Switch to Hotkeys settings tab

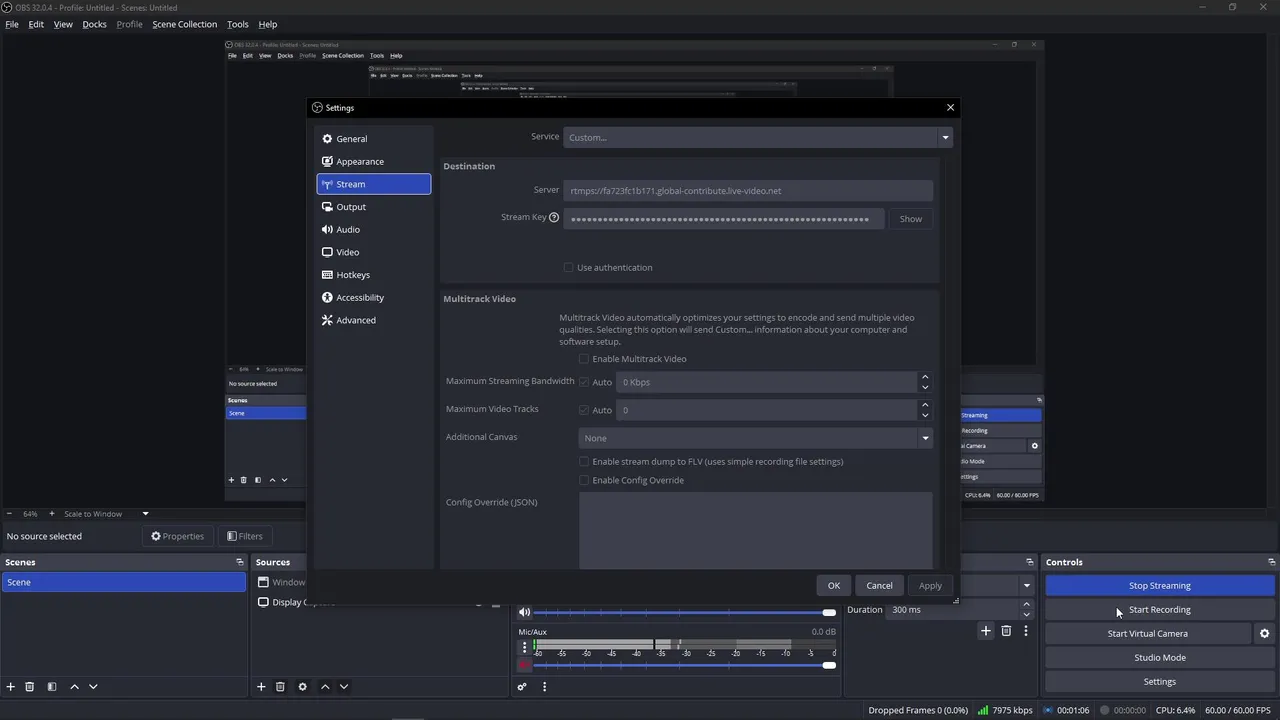tap(374, 275)
